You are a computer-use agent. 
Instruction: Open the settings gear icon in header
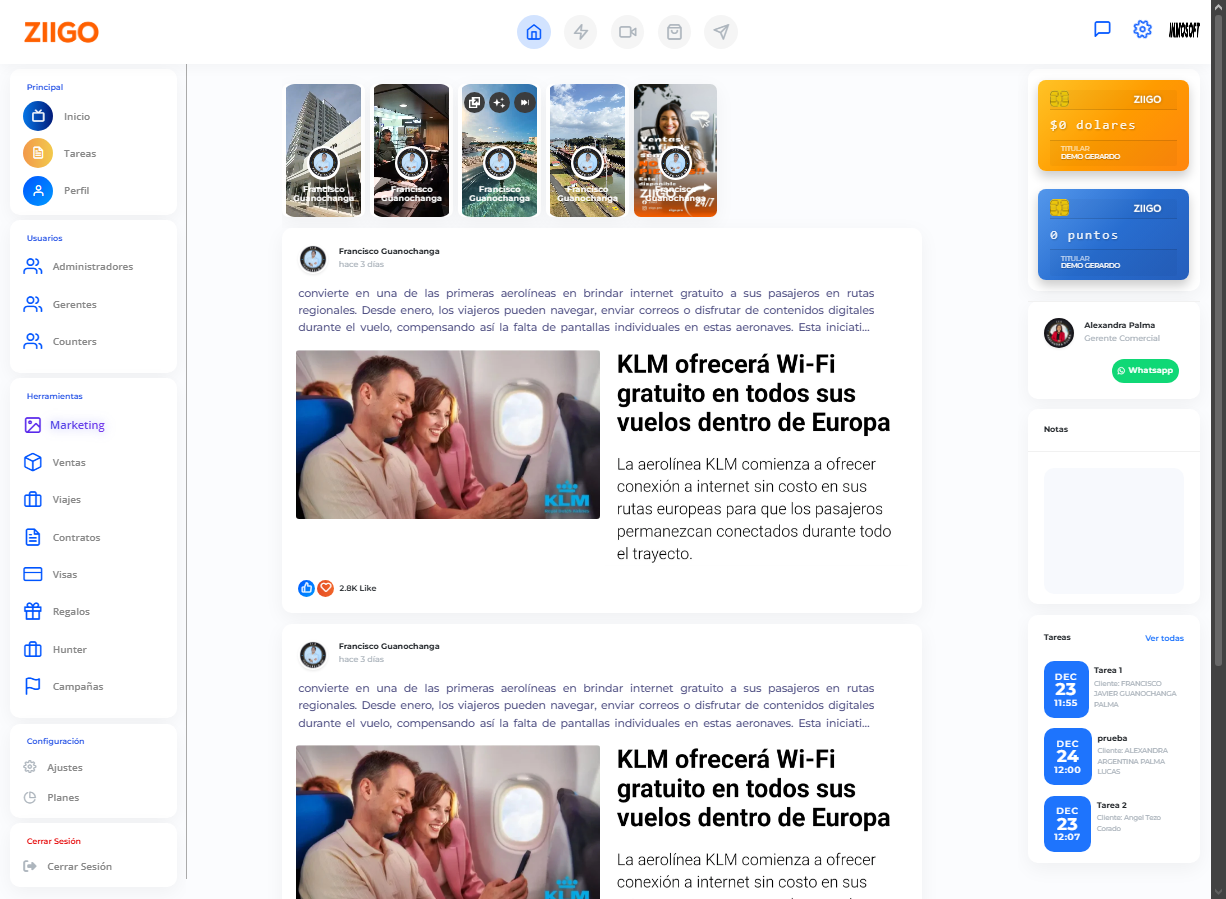click(1142, 29)
